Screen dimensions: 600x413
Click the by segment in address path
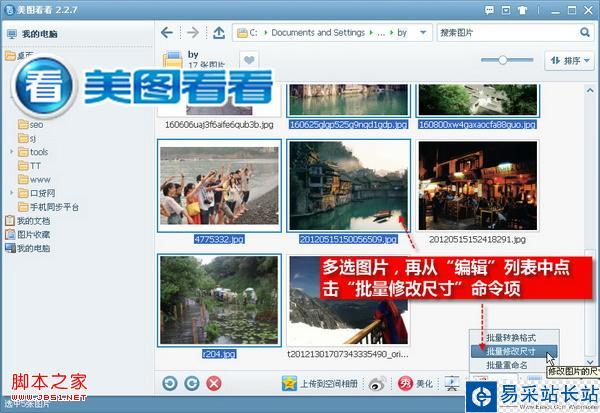tap(402, 33)
